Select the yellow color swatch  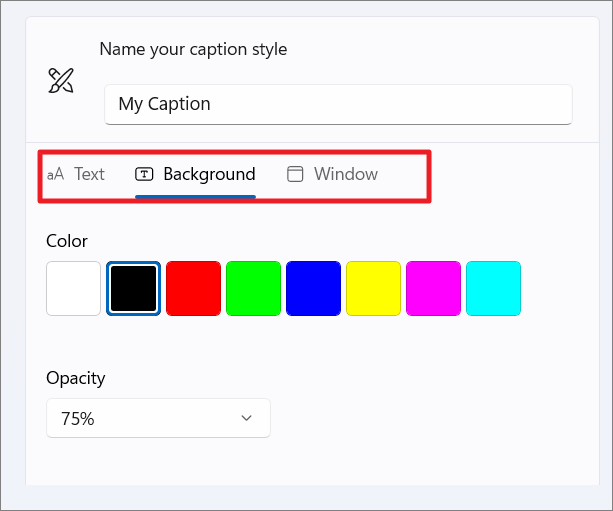(373, 289)
